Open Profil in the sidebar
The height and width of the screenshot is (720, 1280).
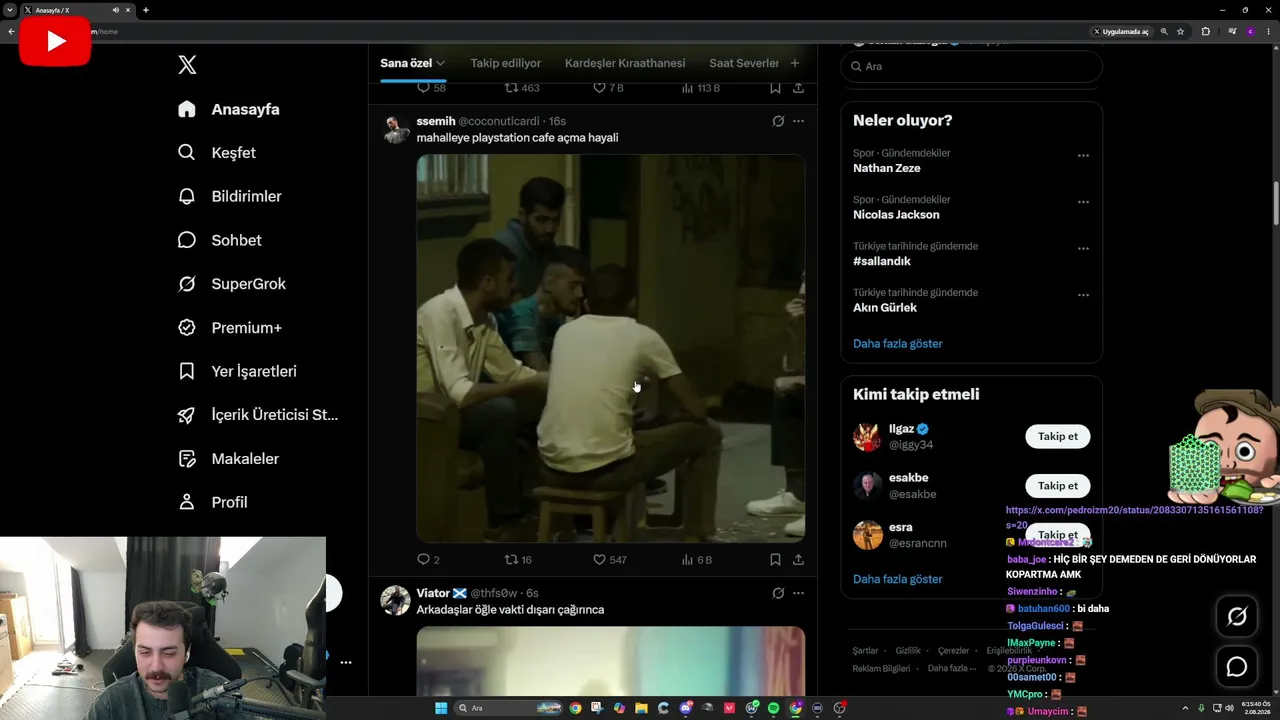point(213,502)
